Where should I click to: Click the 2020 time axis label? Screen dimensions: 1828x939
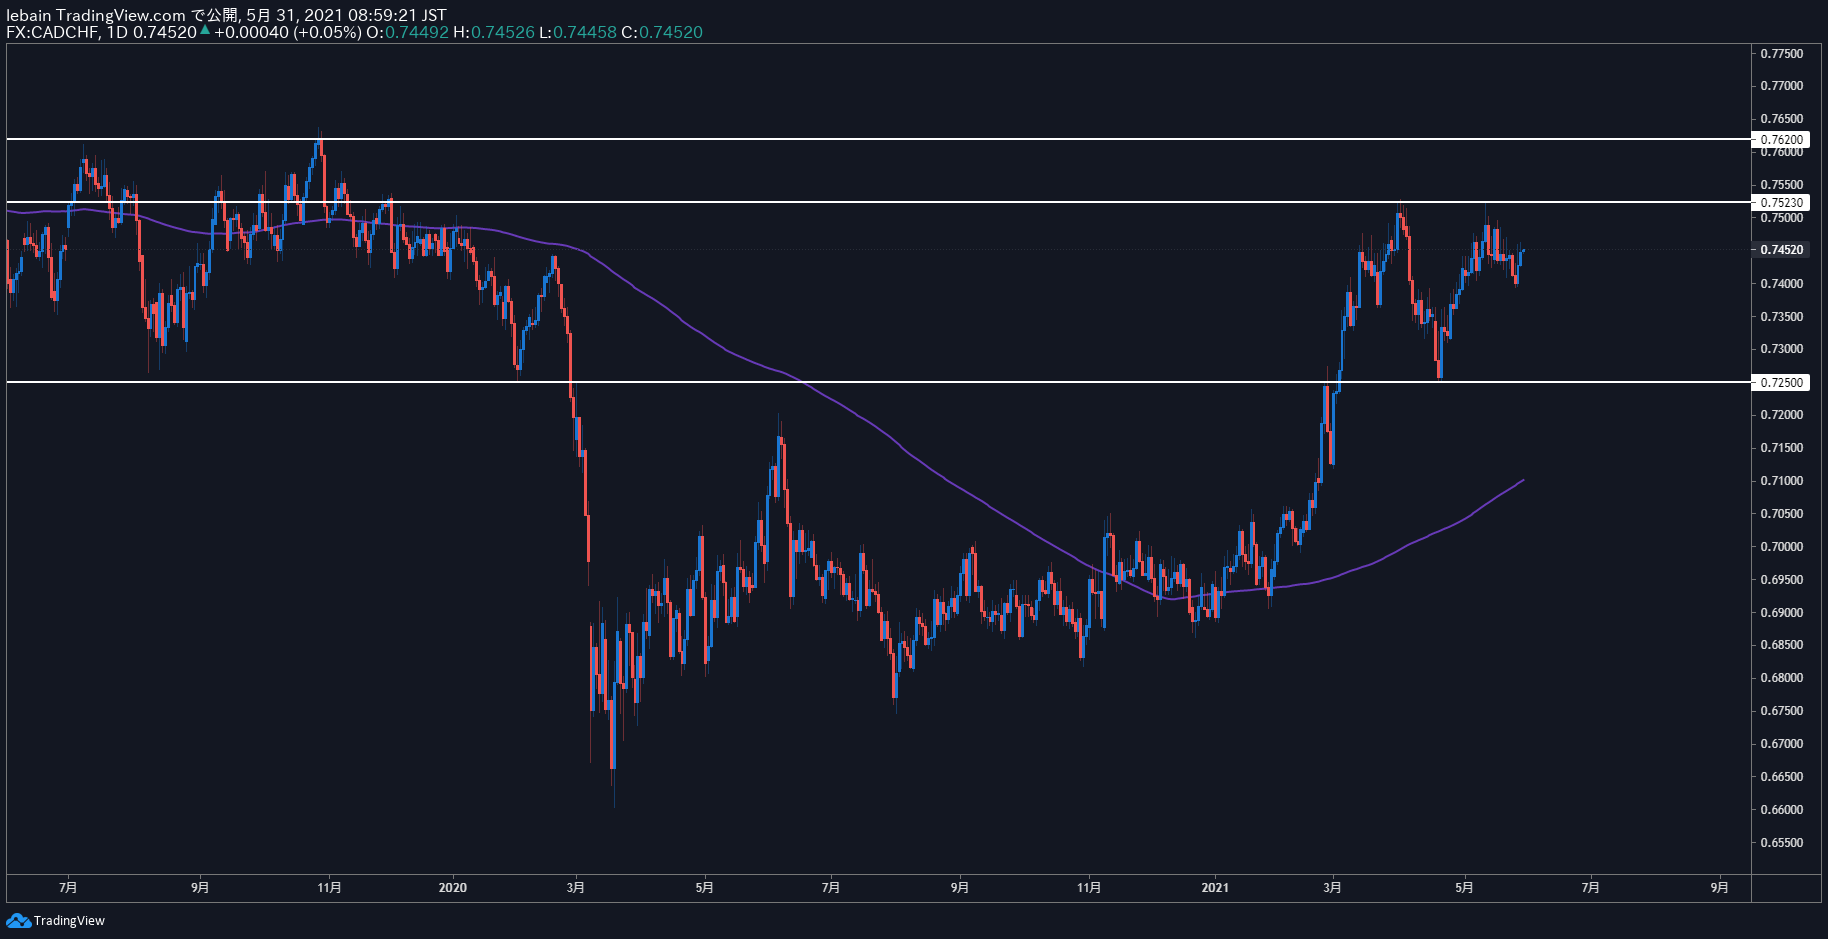coord(453,887)
